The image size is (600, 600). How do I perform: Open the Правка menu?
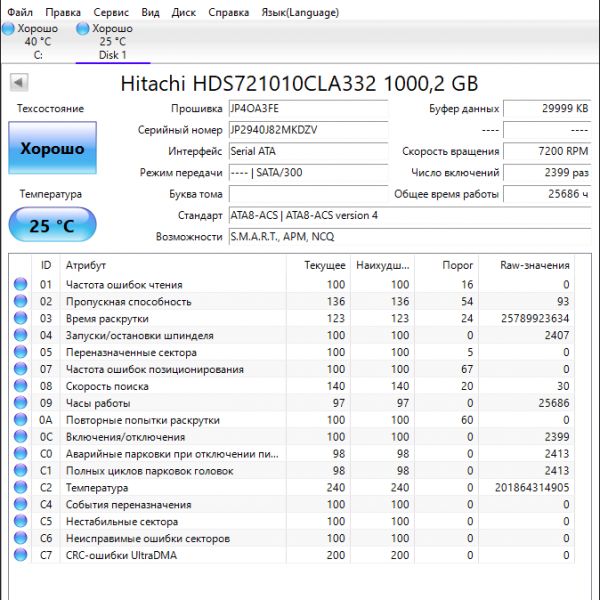coord(63,12)
